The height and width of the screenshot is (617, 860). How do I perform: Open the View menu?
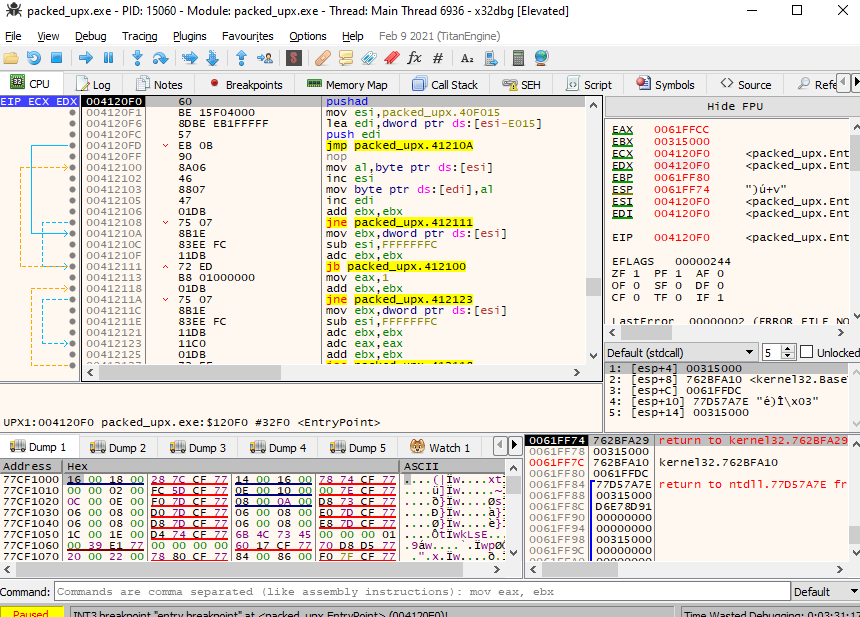point(48,36)
